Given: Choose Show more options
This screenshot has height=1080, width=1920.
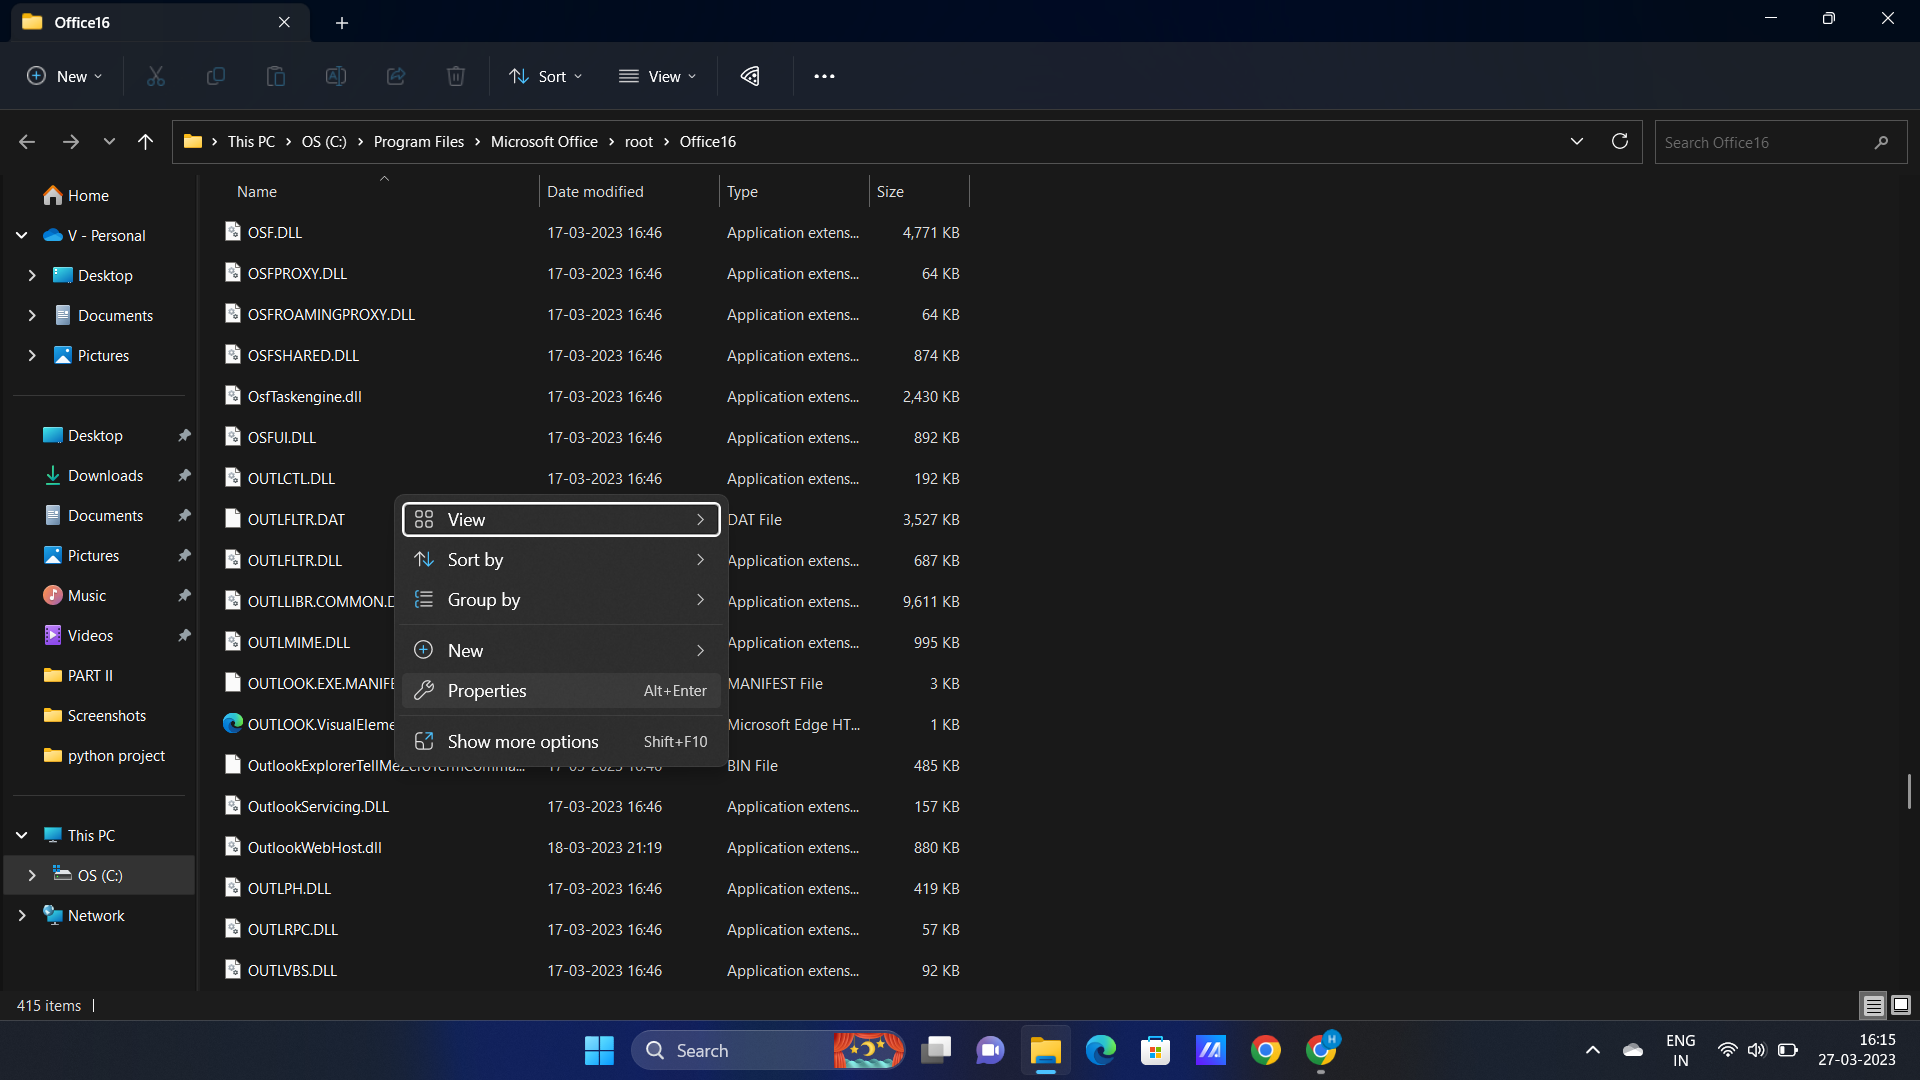Looking at the screenshot, I should click(561, 742).
